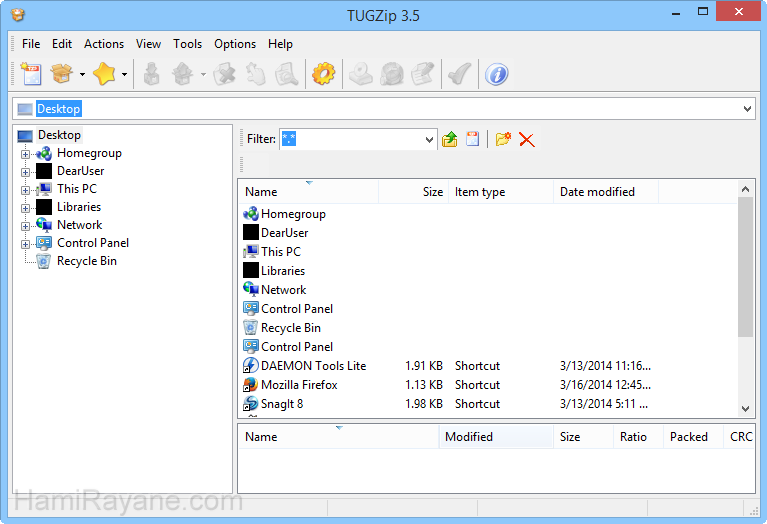Select Recycle Bin in the file list
Viewport: 767px width, 524px height.
point(291,328)
